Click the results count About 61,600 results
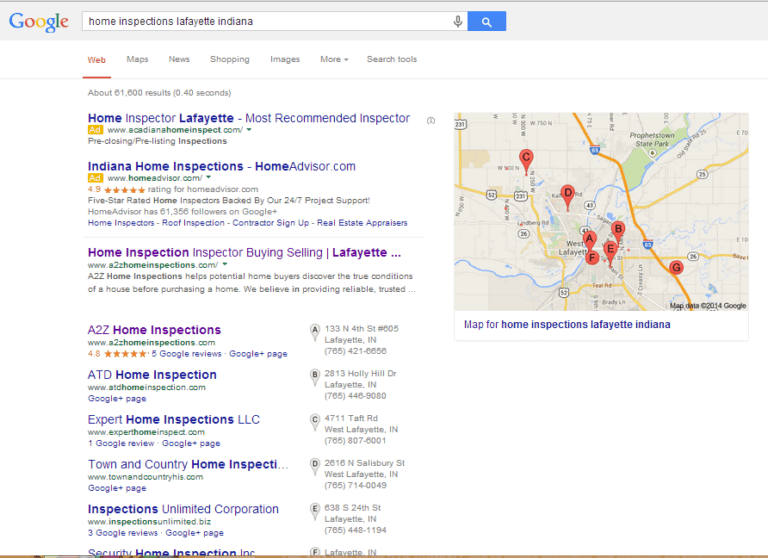Screen dimensions: 768x558 (159, 93)
